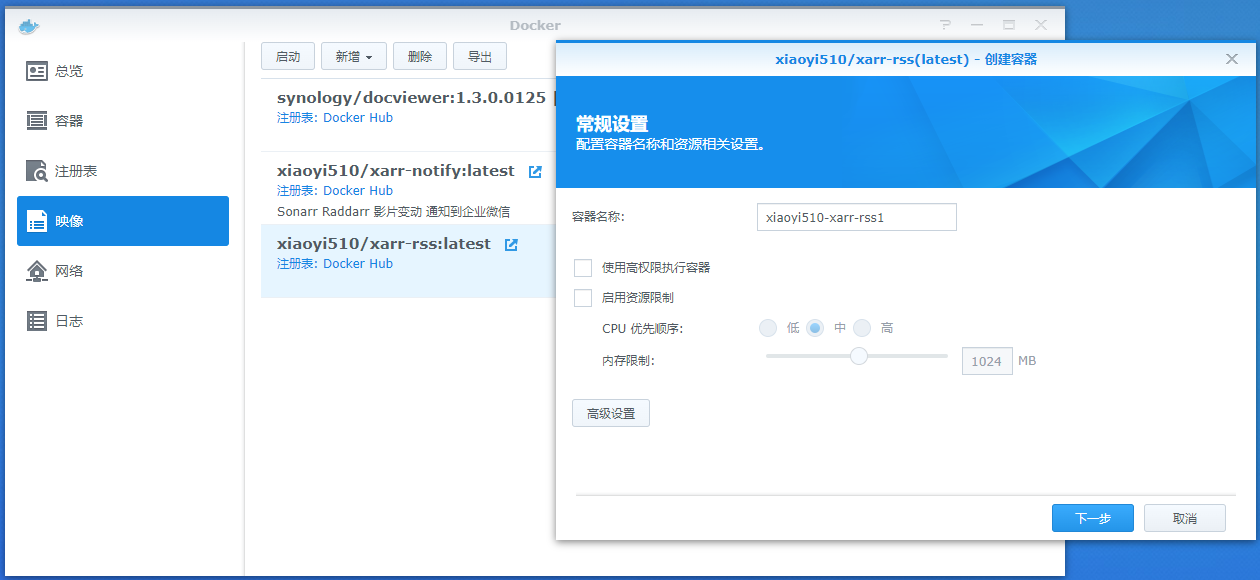
Task: Open the Docker Hub link under xarr-rss
Action: [358, 263]
